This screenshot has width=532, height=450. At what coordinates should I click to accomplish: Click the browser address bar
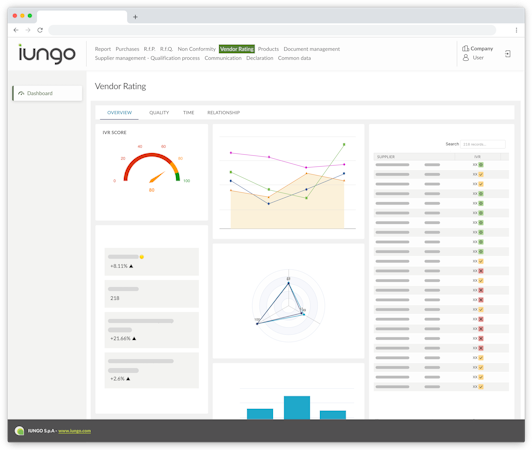coord(272,30)
